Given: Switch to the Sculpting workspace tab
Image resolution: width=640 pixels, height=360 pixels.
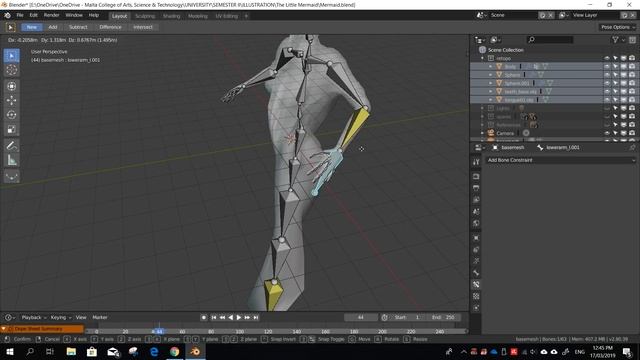Looking at the screenshot, I should 145,16.
